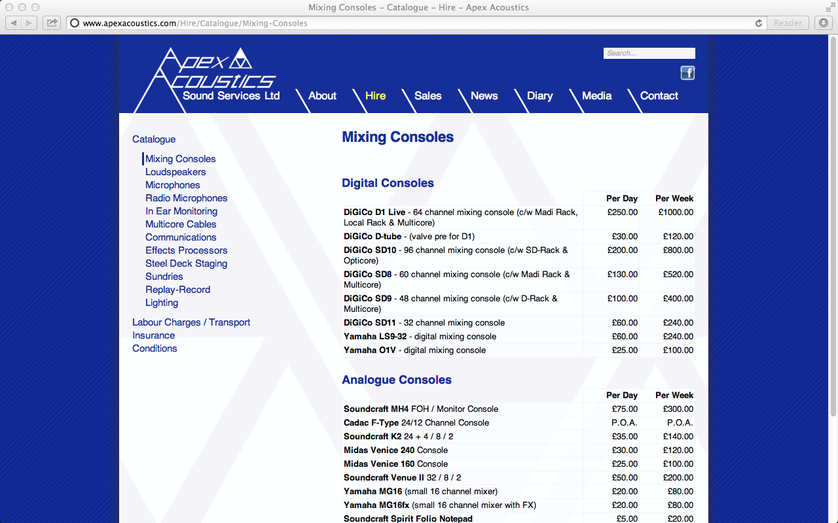The image size is (838, 523).
Task: Click the Reader button
Action: [787, 23]
